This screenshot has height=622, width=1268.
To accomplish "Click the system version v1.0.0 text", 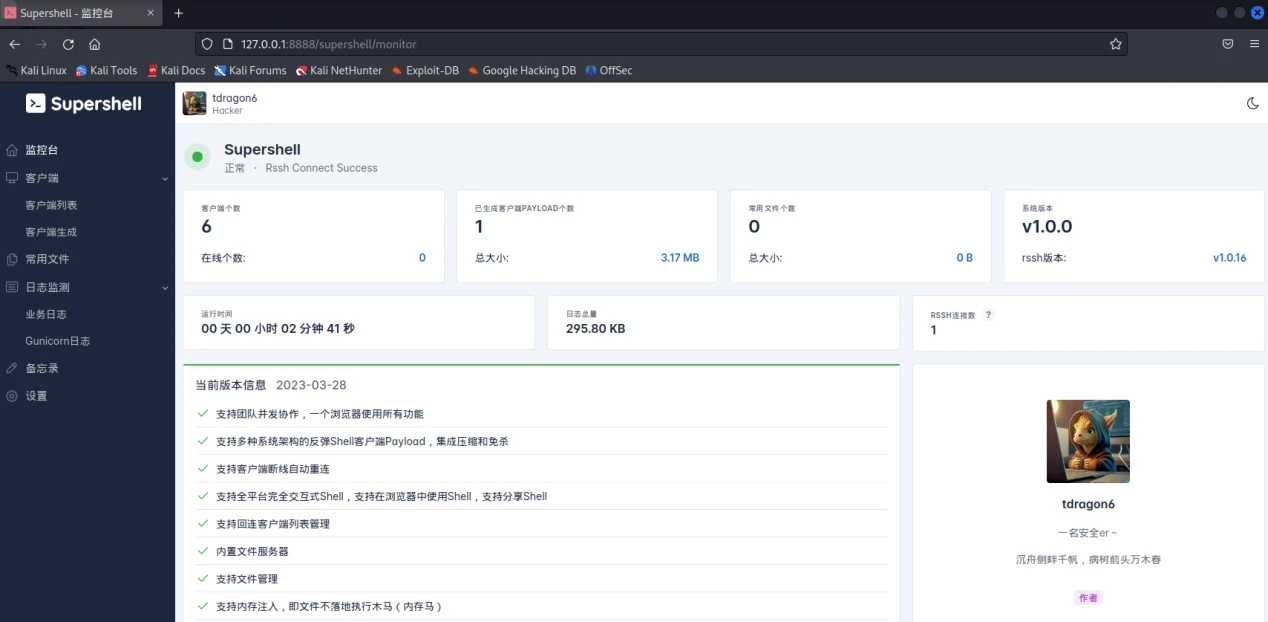I will [1047, 226].
